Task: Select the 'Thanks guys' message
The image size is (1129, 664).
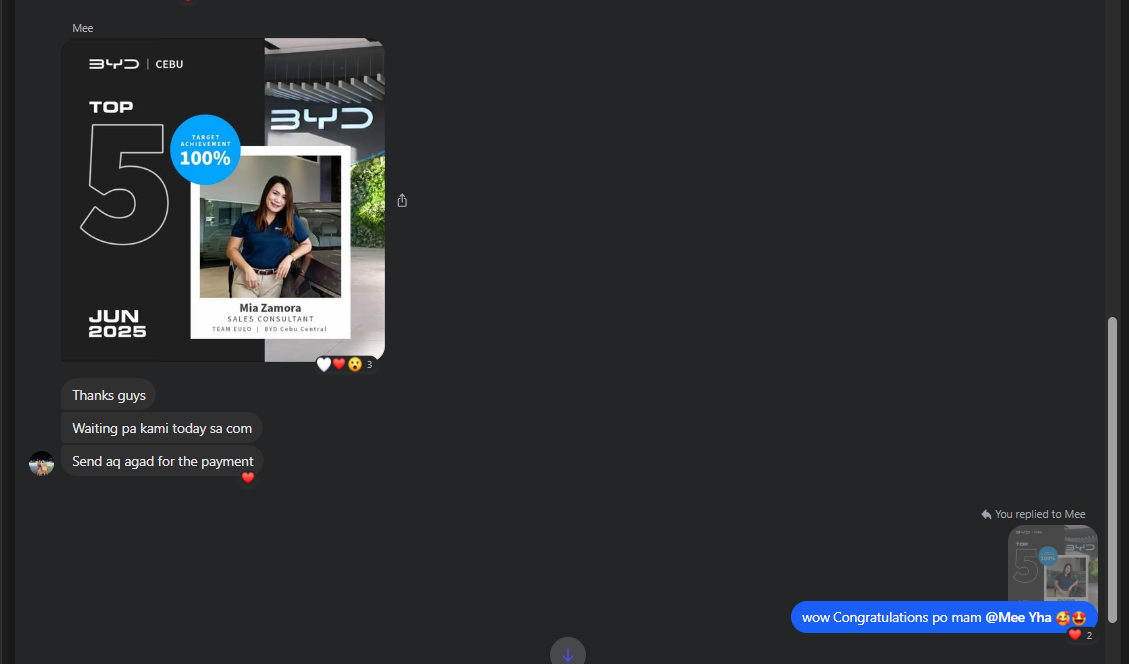Action: pos(108,395)
